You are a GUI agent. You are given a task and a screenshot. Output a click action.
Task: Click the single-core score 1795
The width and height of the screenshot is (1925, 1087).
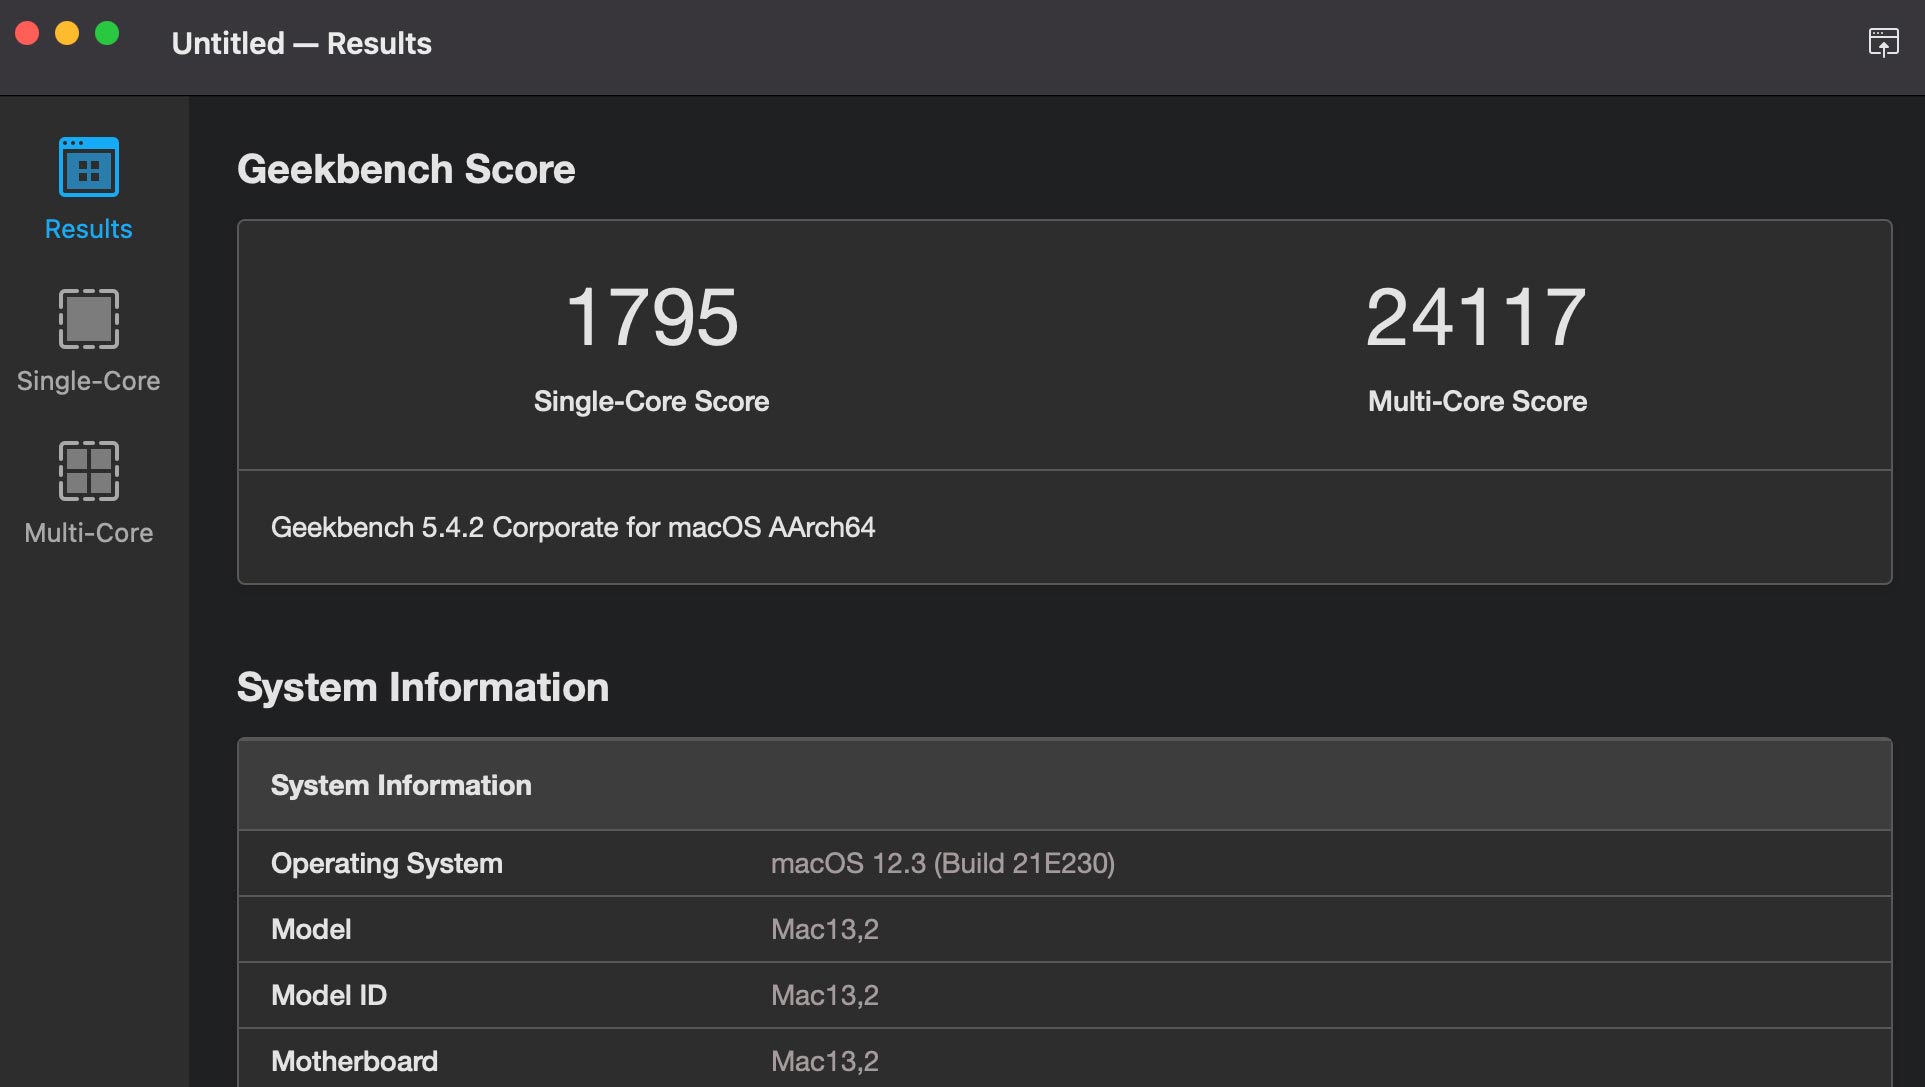pyautogui.click(x=652, y=317)
